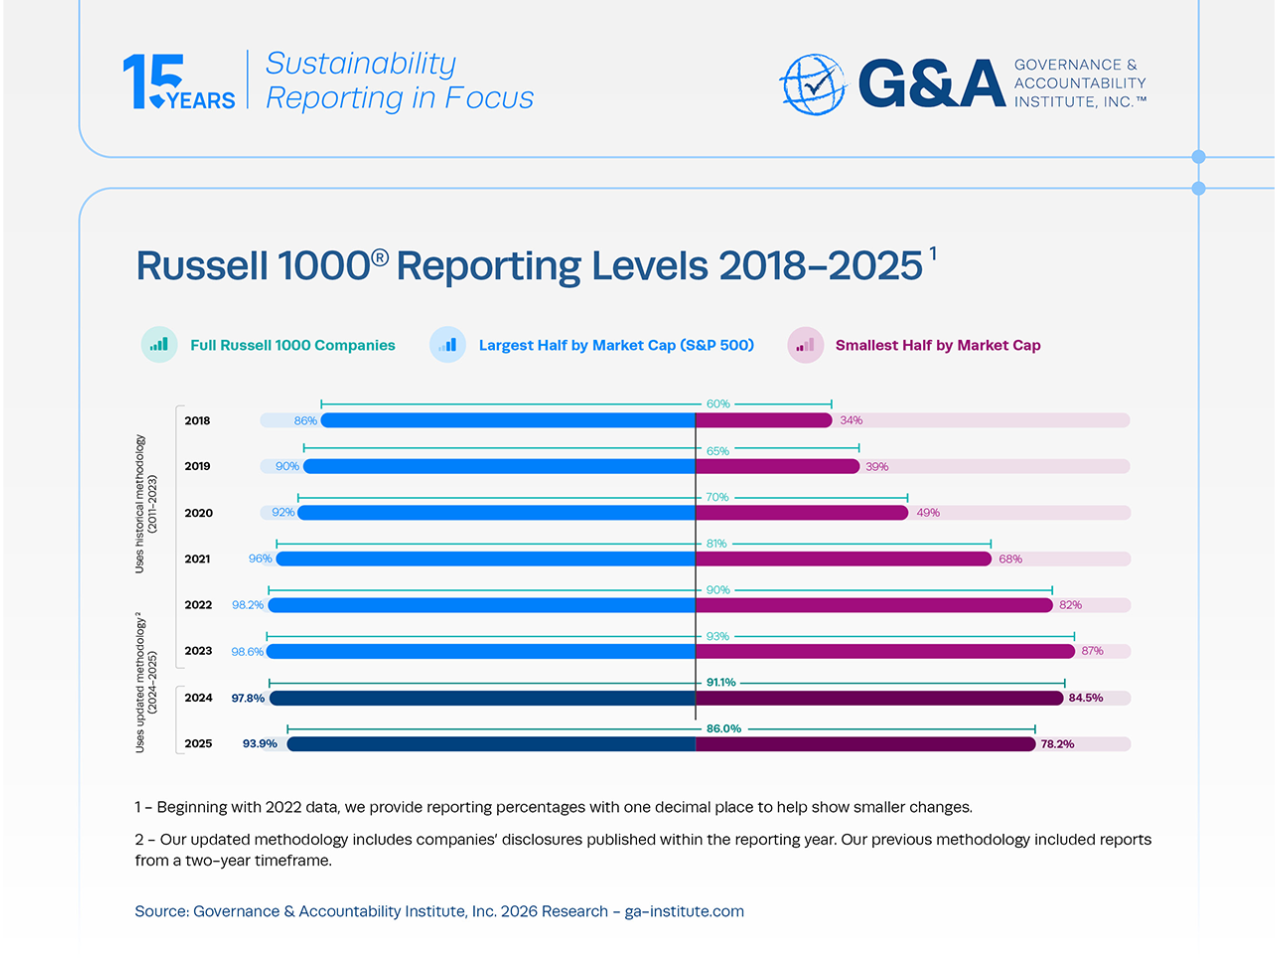Select the 'Largest Half by Market Cap (S&P 500)' label
The image size is (1280, 960).
(616, 345)
